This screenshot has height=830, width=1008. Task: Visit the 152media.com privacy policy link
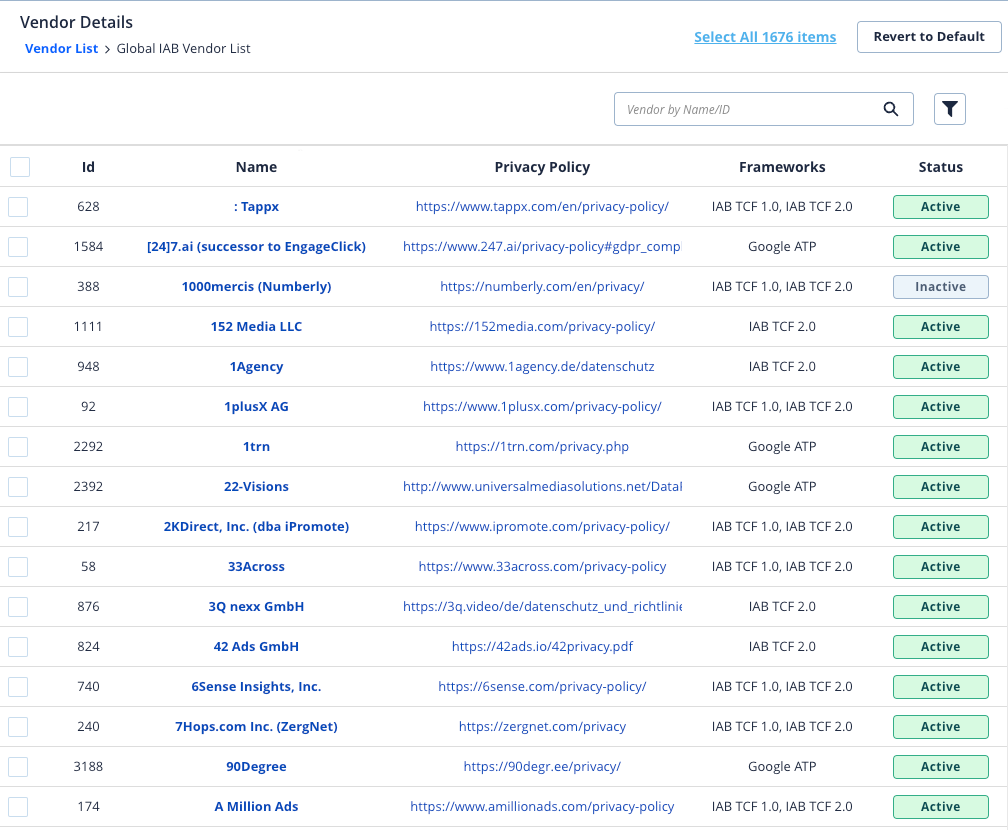(542, 327)
